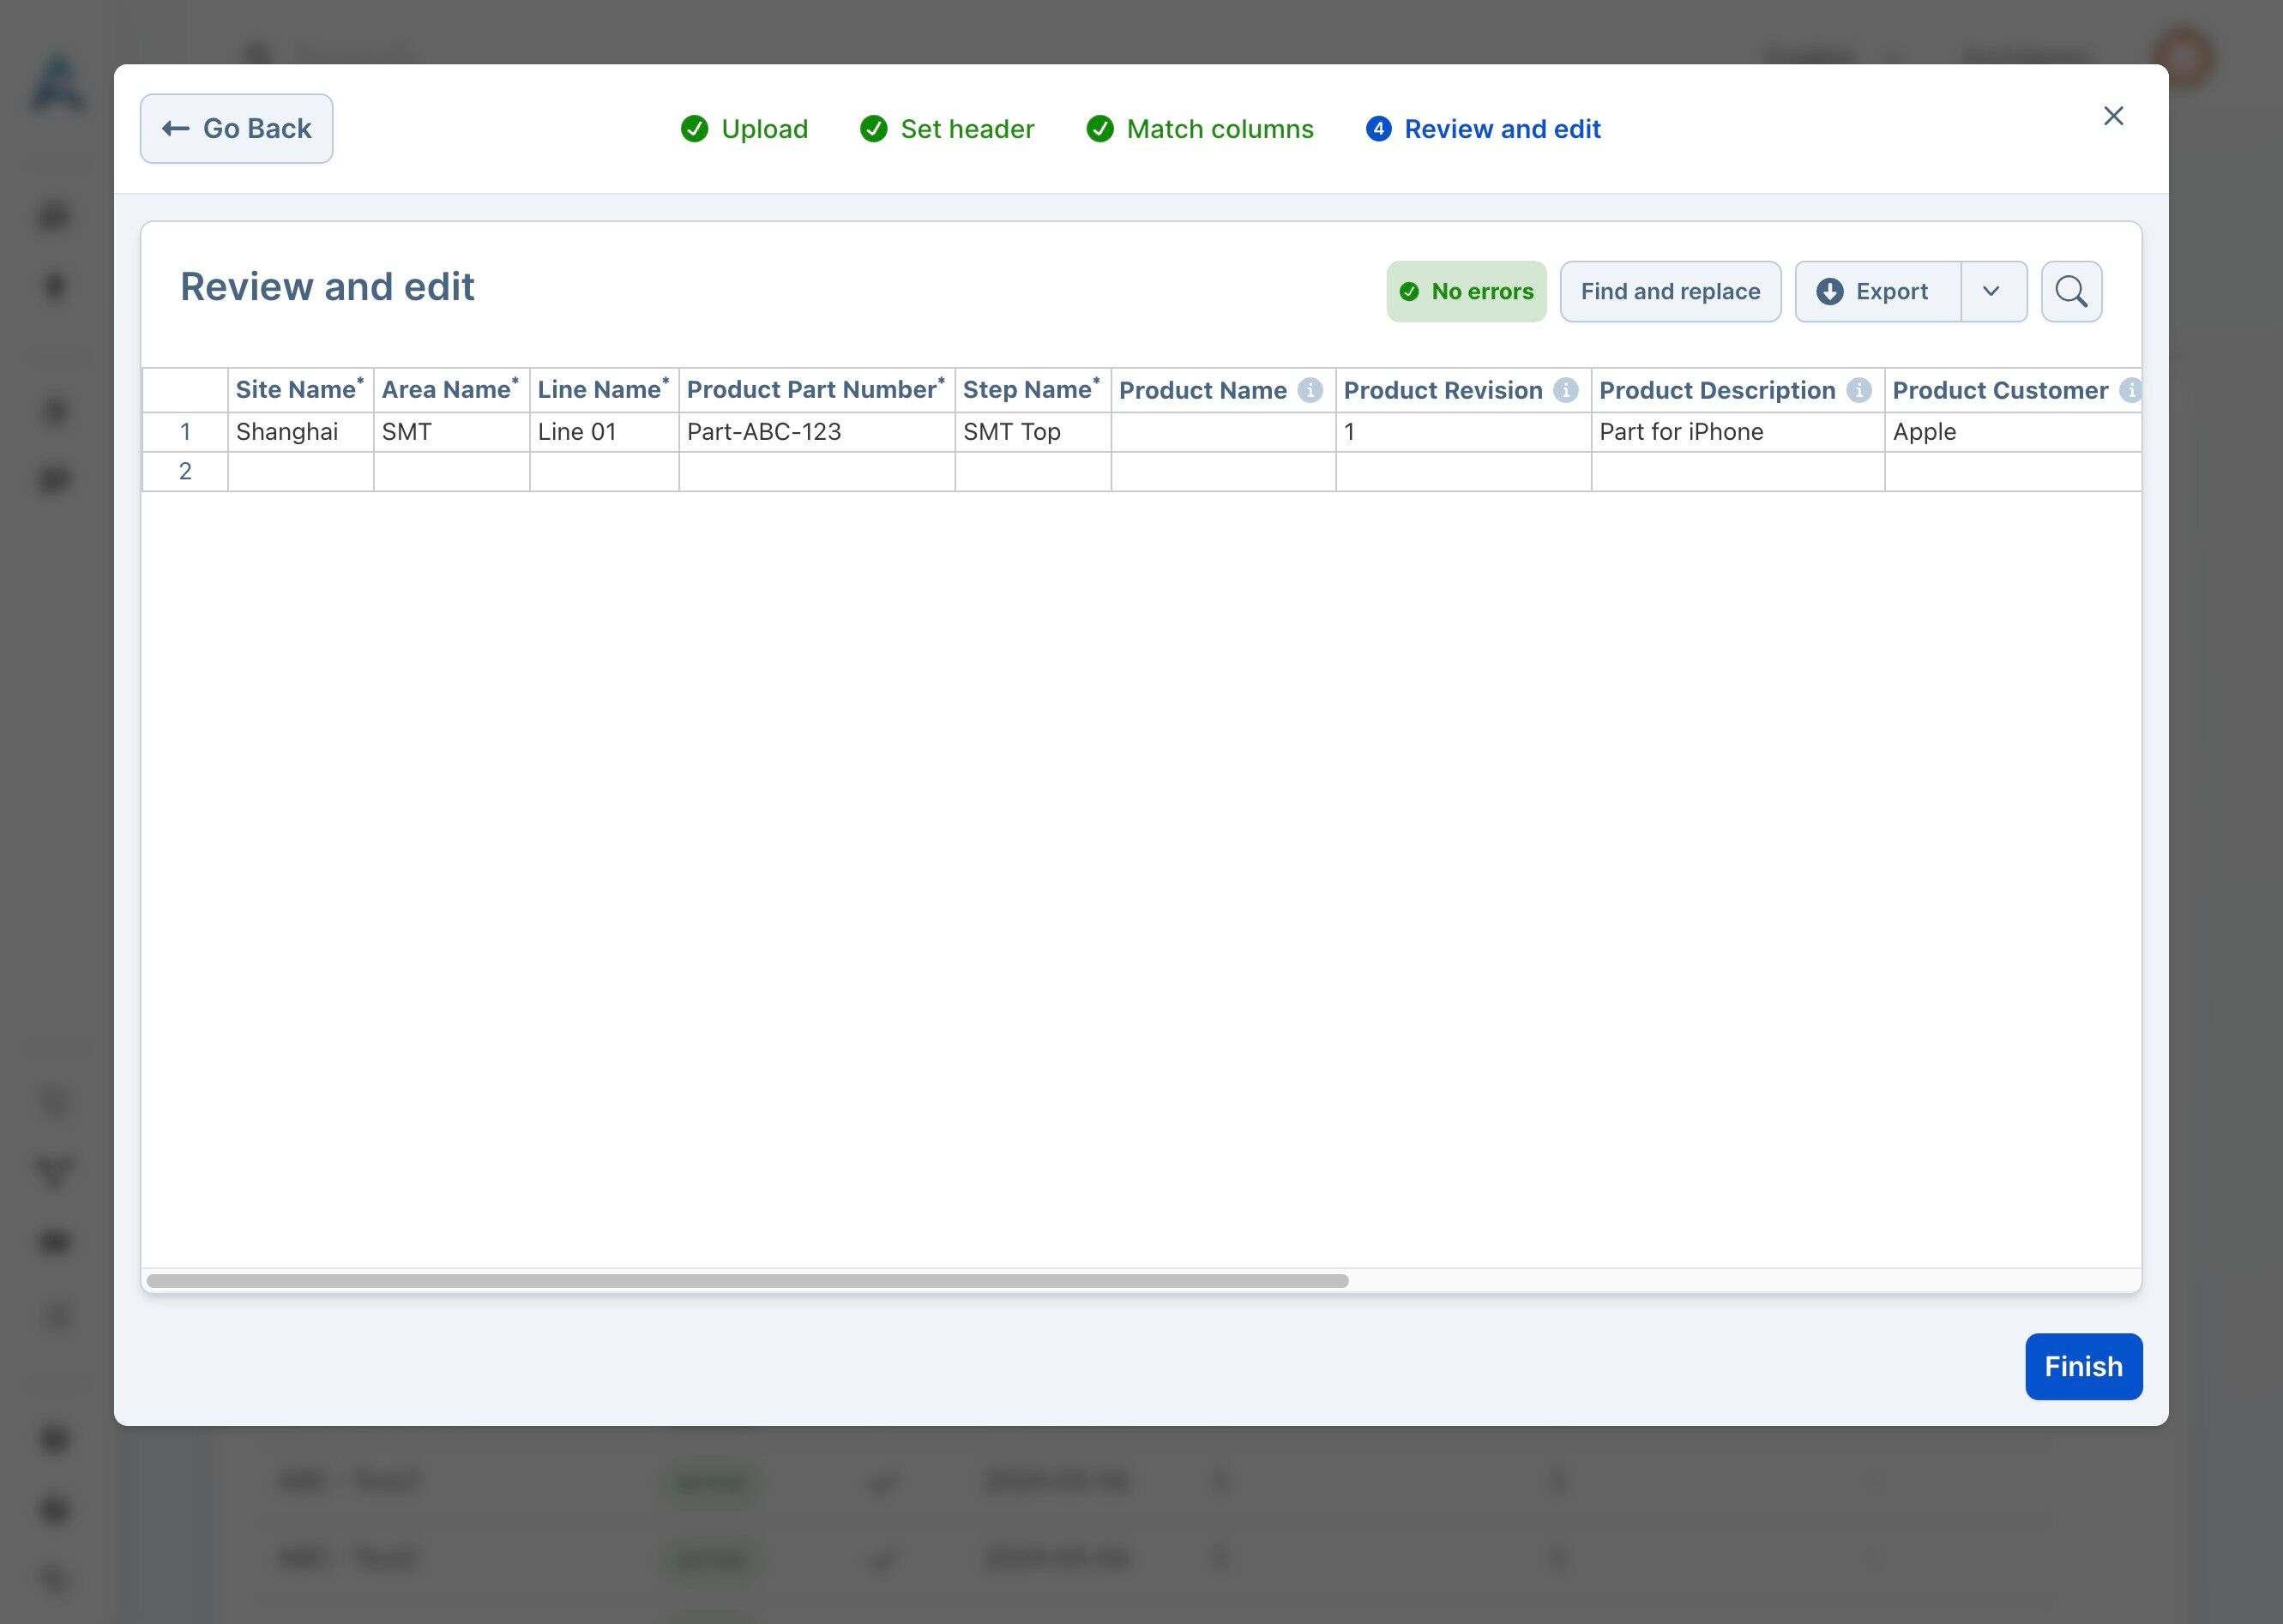This screenshot has height=1624, width=2283.
Task: Click the Product Revision info icon
Action: click(x=1566, y=391)
